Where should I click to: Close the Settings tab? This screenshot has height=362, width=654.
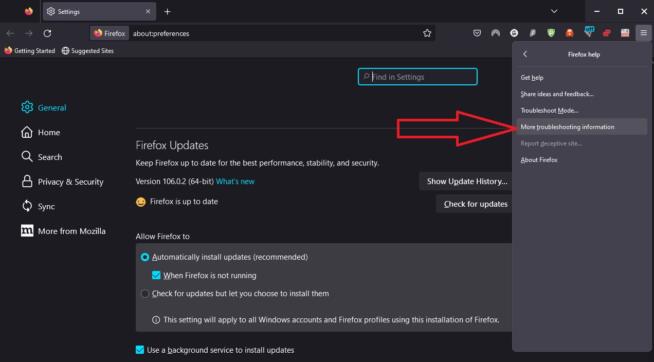coord(148,12)
